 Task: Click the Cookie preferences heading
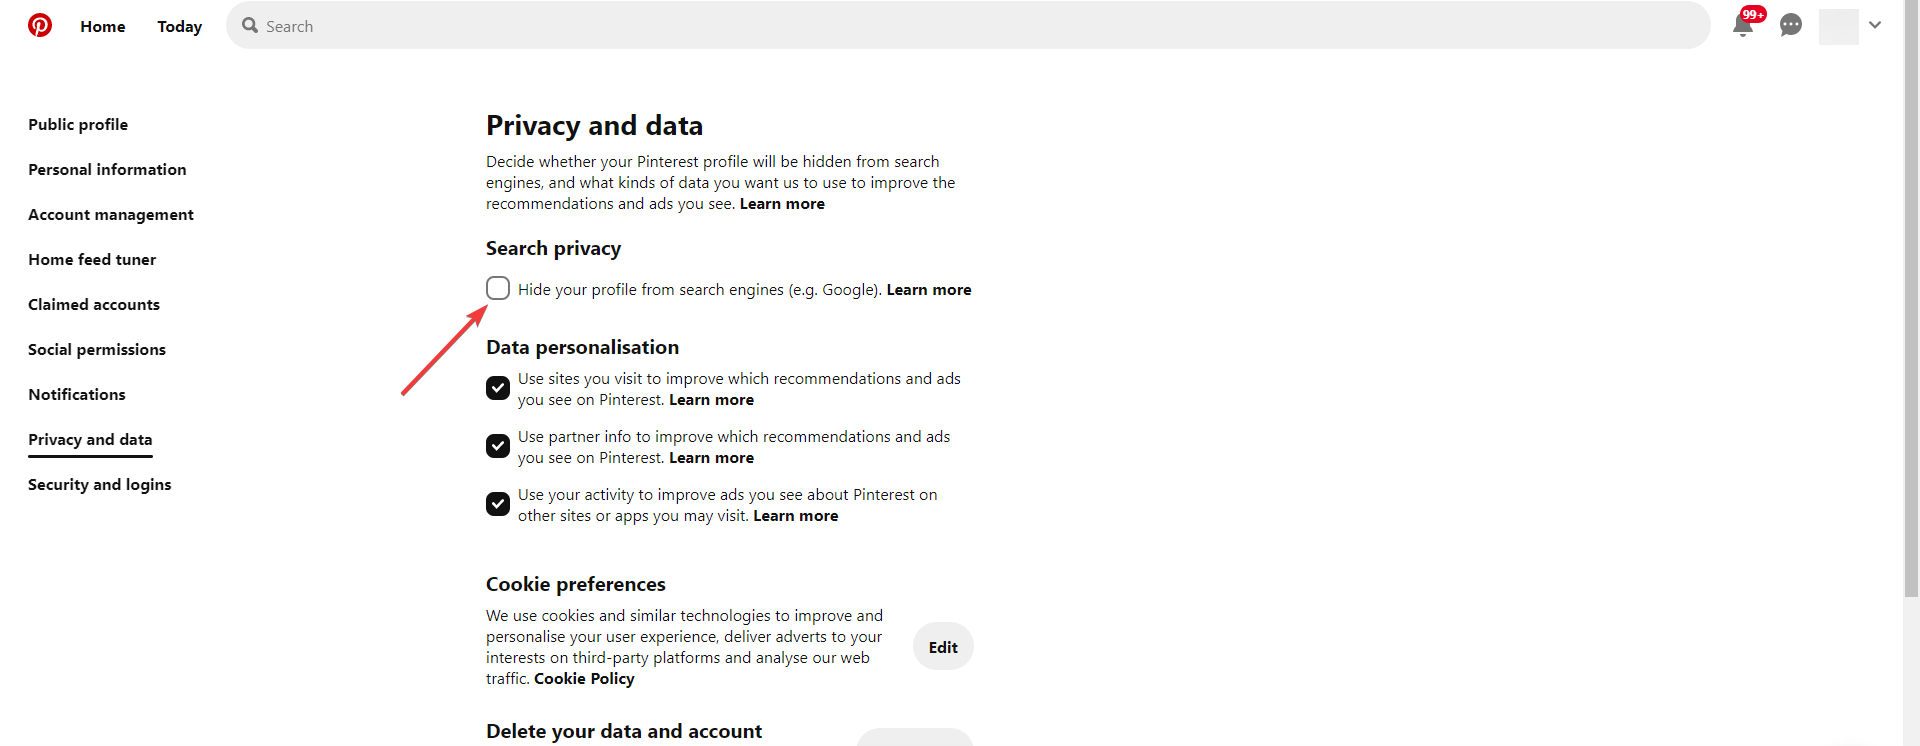(x=576, y=584)
